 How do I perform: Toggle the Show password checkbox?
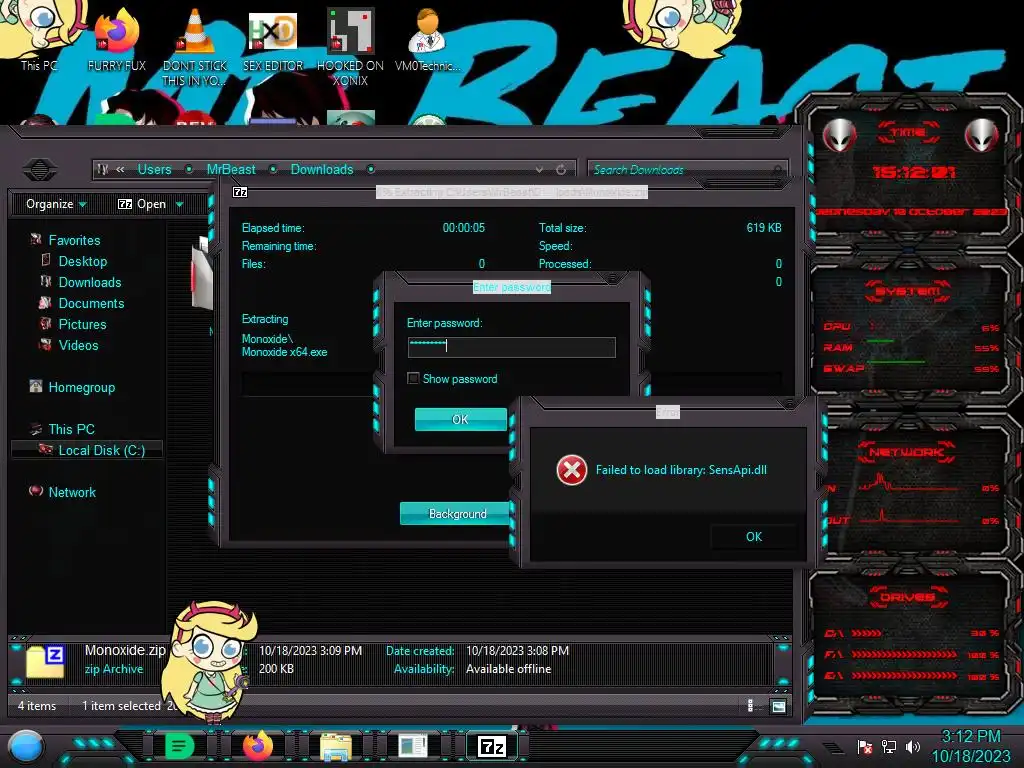coord(413,379)
